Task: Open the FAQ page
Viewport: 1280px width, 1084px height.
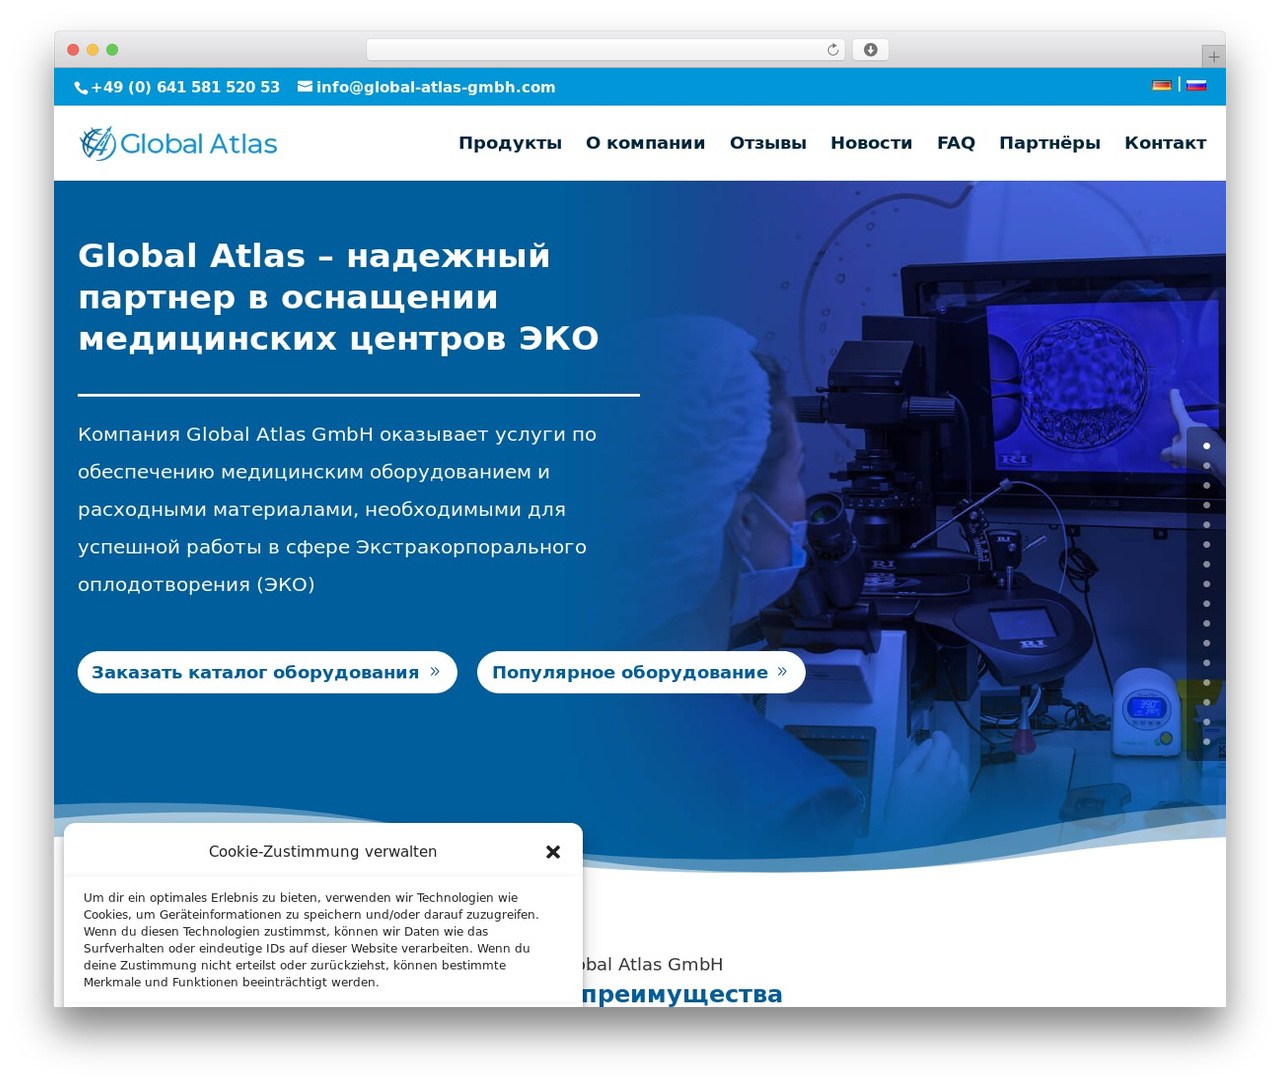Action: 956,143
